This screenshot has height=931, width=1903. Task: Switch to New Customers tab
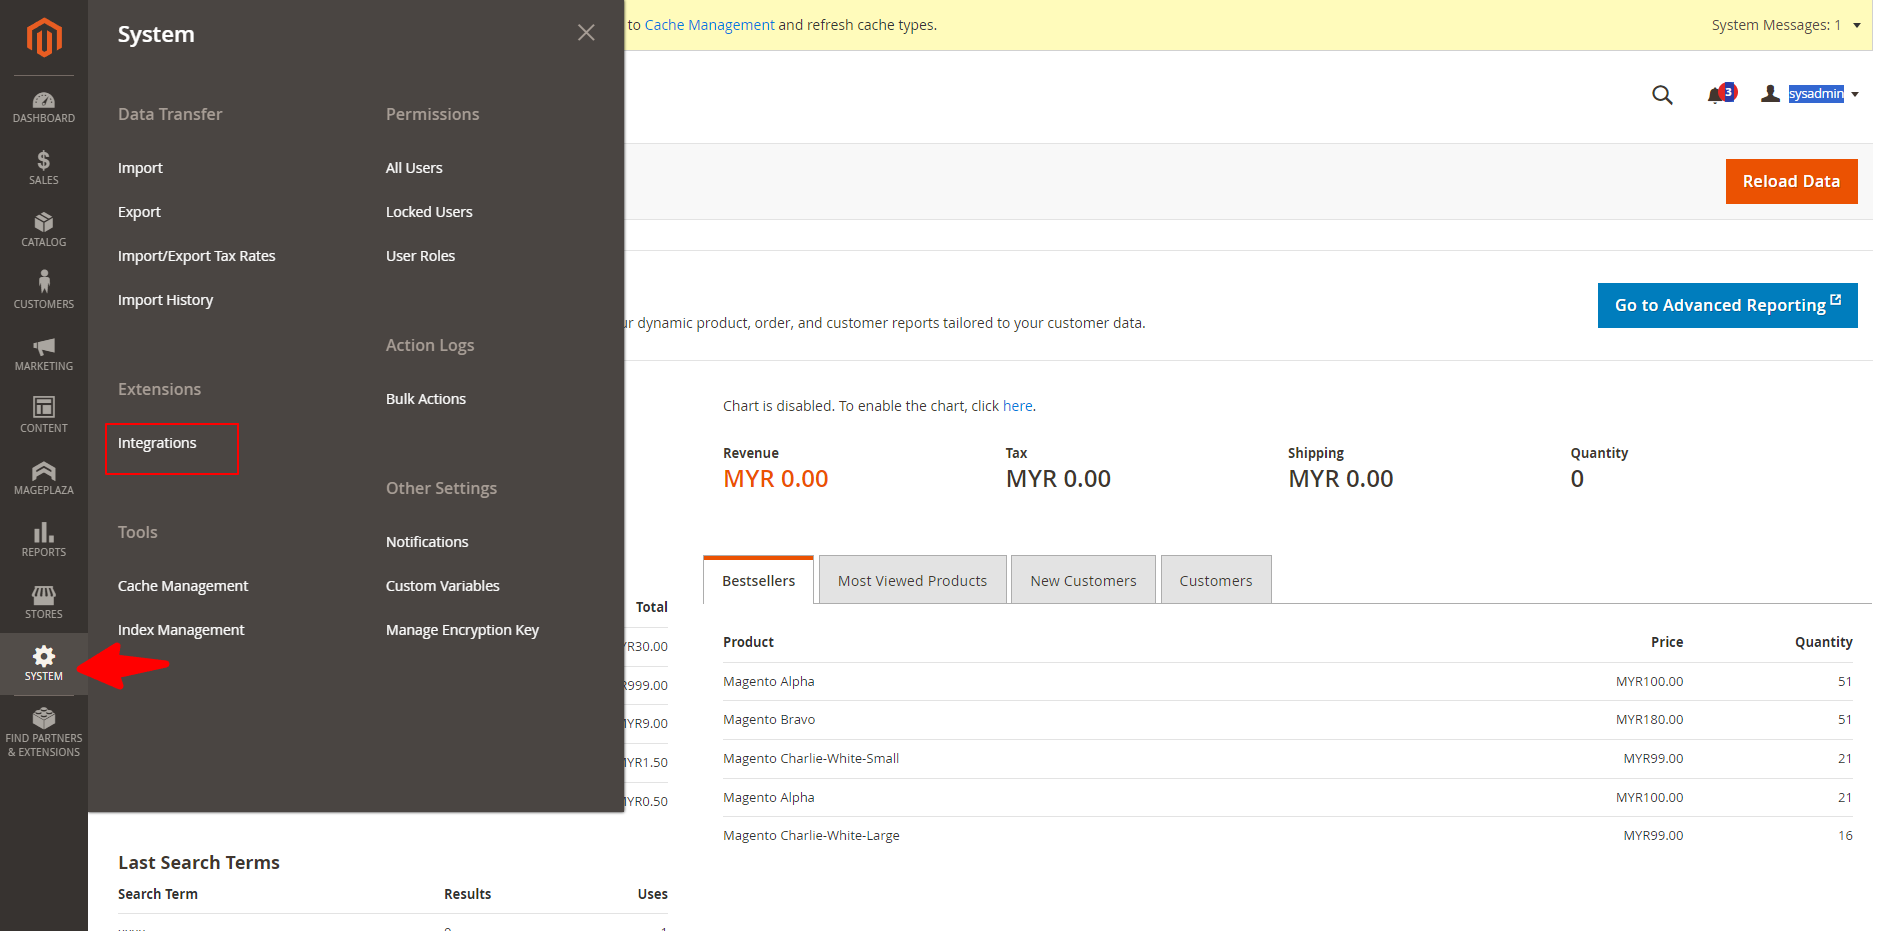point(1083,581)
